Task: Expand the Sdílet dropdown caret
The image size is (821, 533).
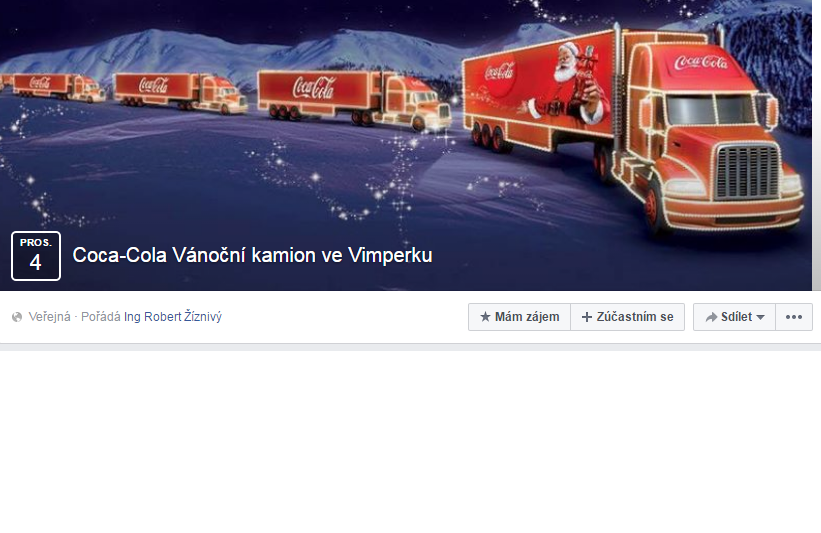Action: coord(761,317)
